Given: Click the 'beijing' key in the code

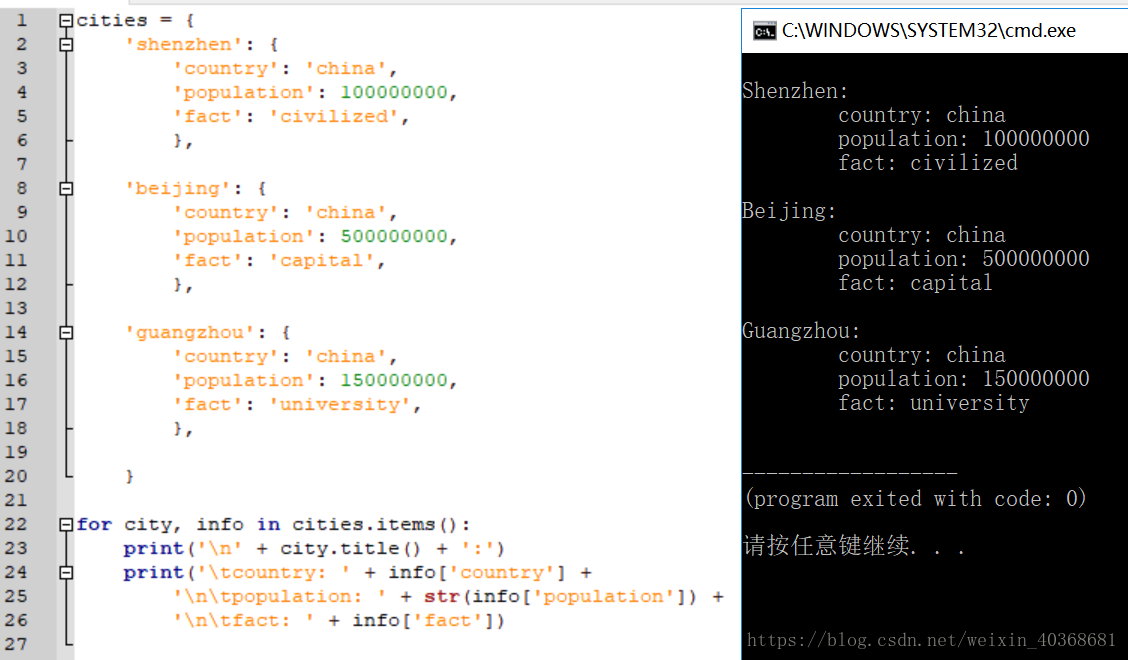Looking at the screenshot, I should tap(178, 189).
